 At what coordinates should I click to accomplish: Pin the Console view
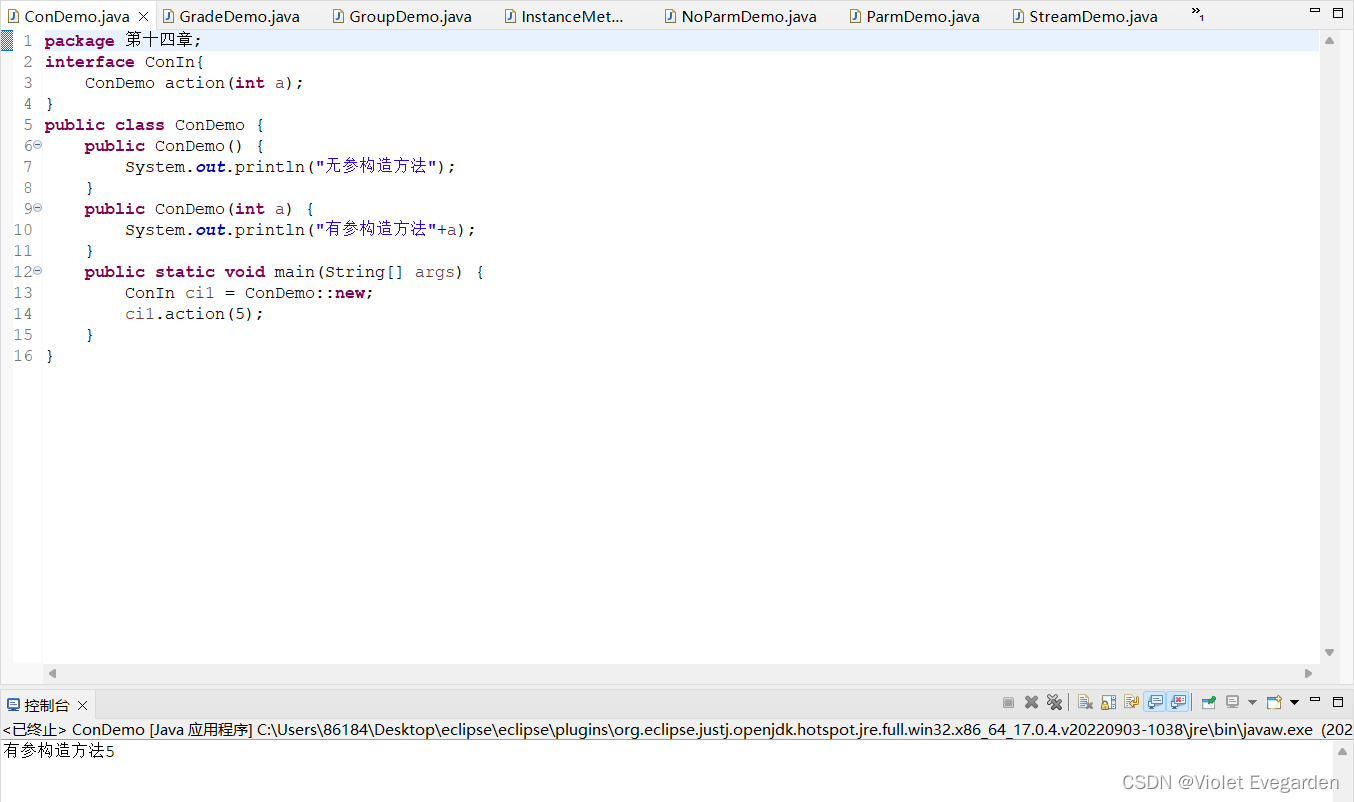[x=1209, y=701]
